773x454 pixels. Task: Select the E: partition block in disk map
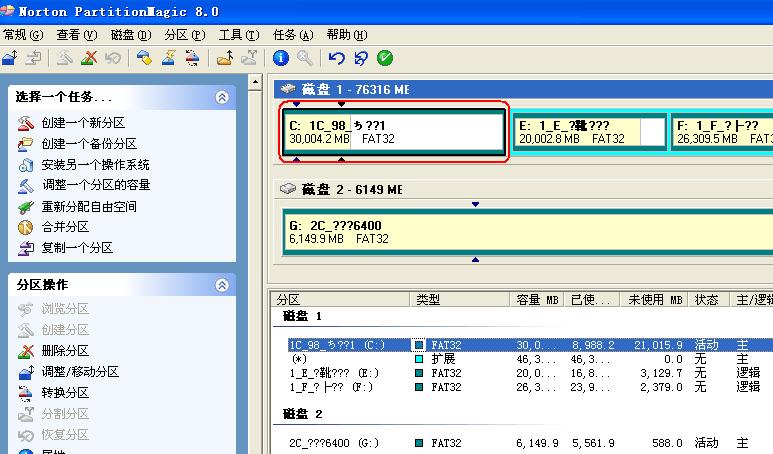tap(590, 132)
